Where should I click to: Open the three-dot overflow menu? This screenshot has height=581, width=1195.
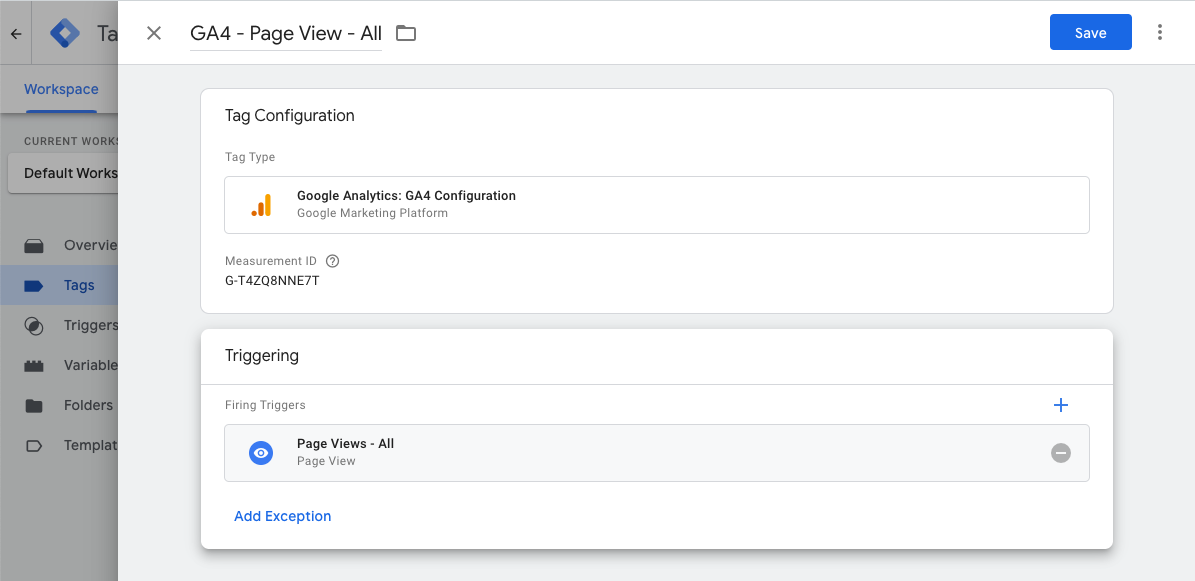pyautogui.click(x=1159, y=32)
